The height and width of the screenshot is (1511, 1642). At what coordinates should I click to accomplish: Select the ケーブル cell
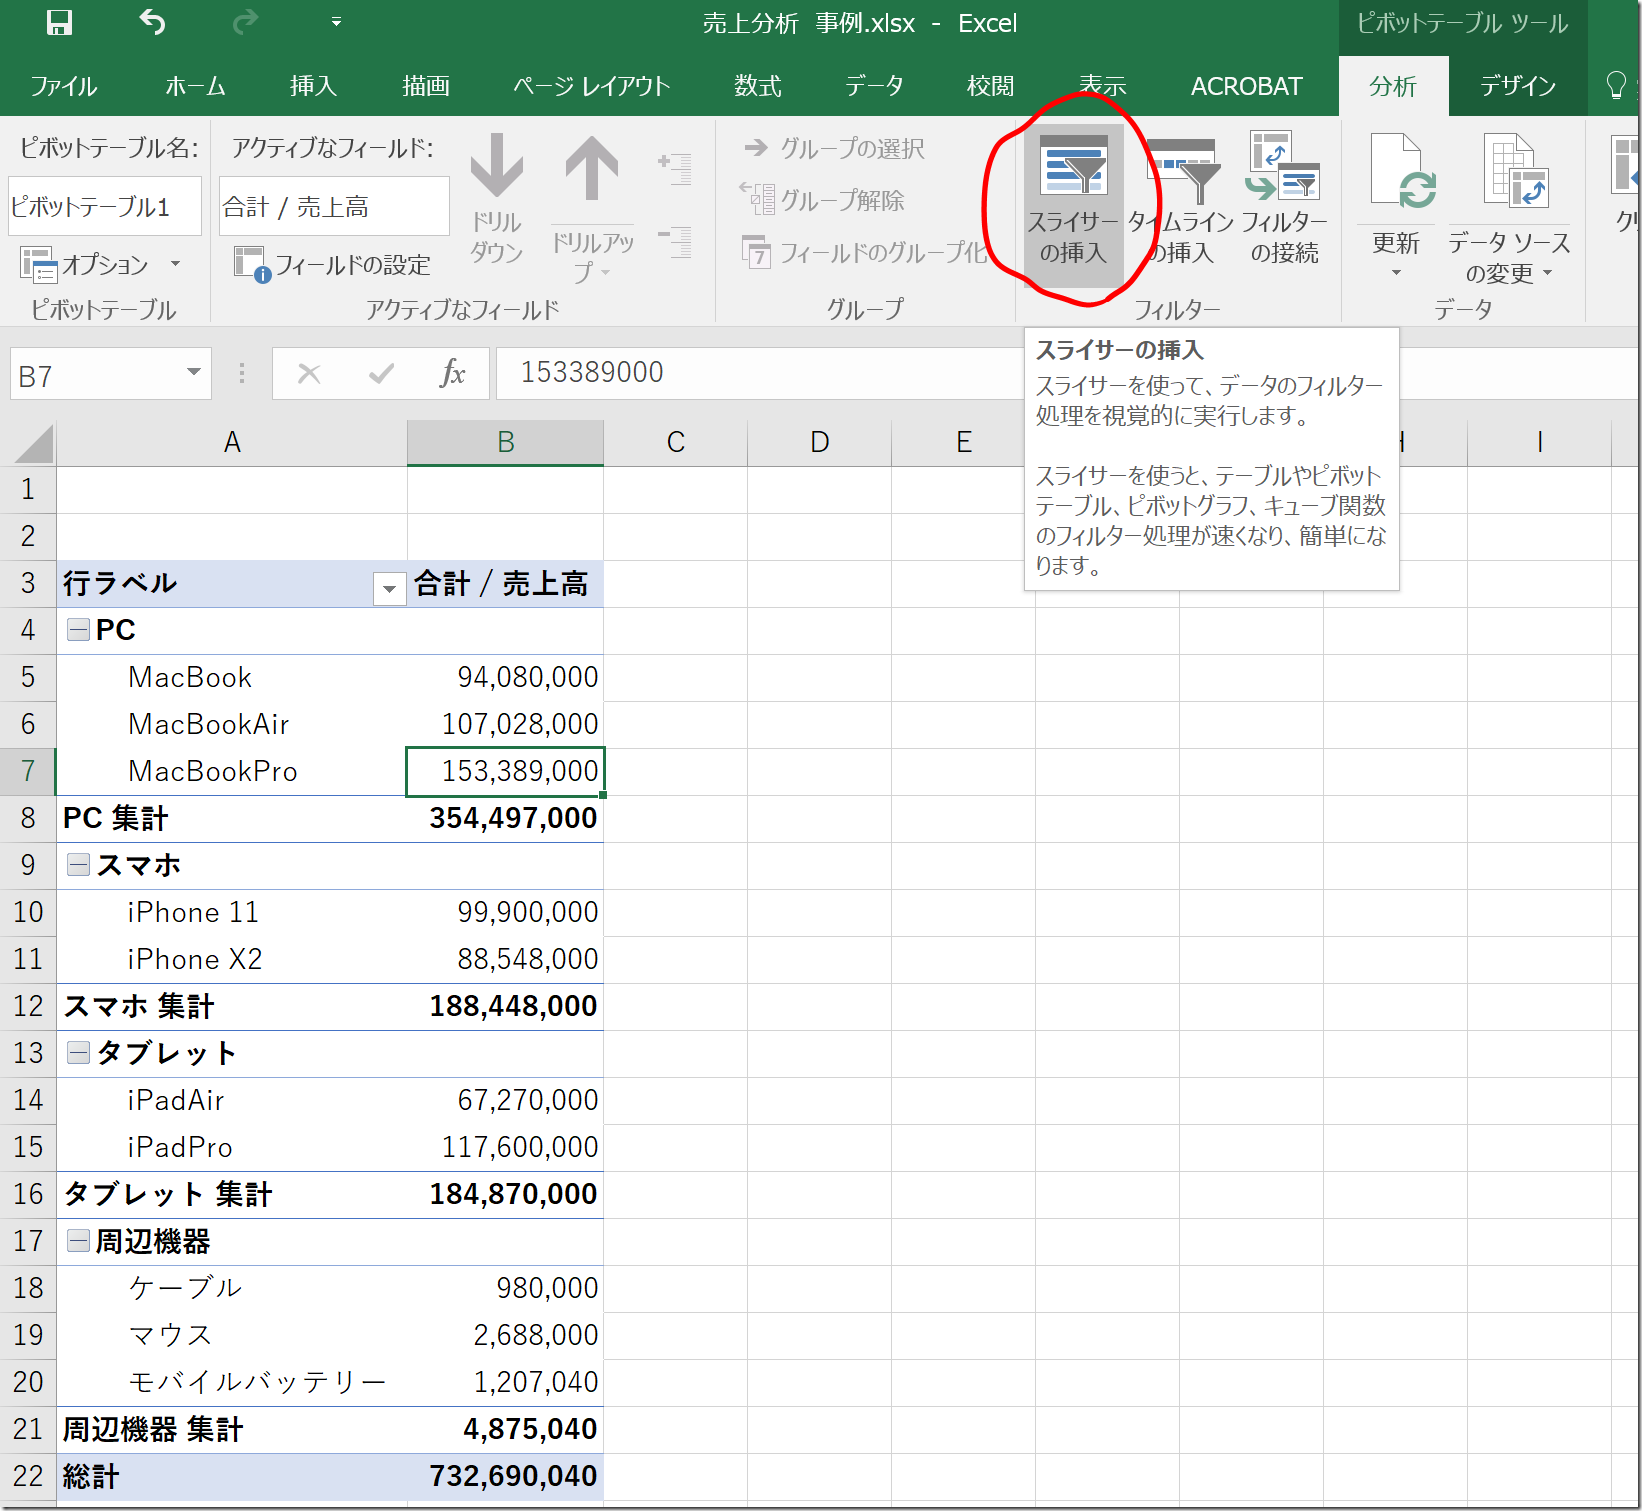(x=232, y=1288)
